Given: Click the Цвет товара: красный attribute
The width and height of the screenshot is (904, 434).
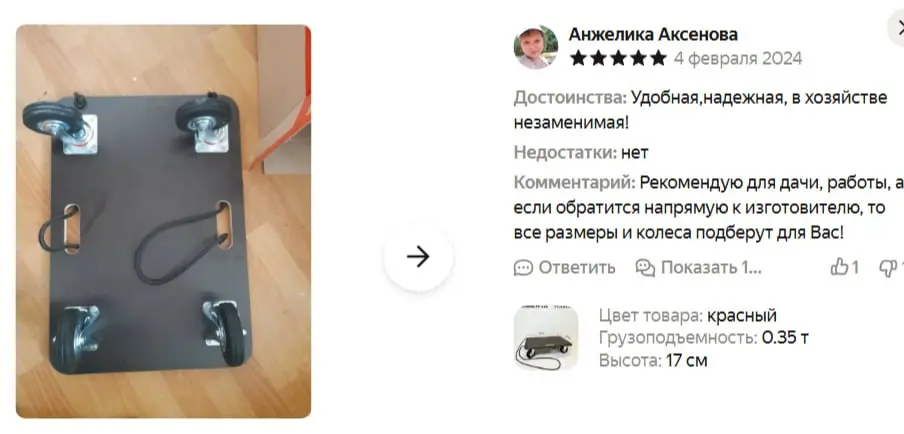Looking at the screenshot, I should coord(688,316).
